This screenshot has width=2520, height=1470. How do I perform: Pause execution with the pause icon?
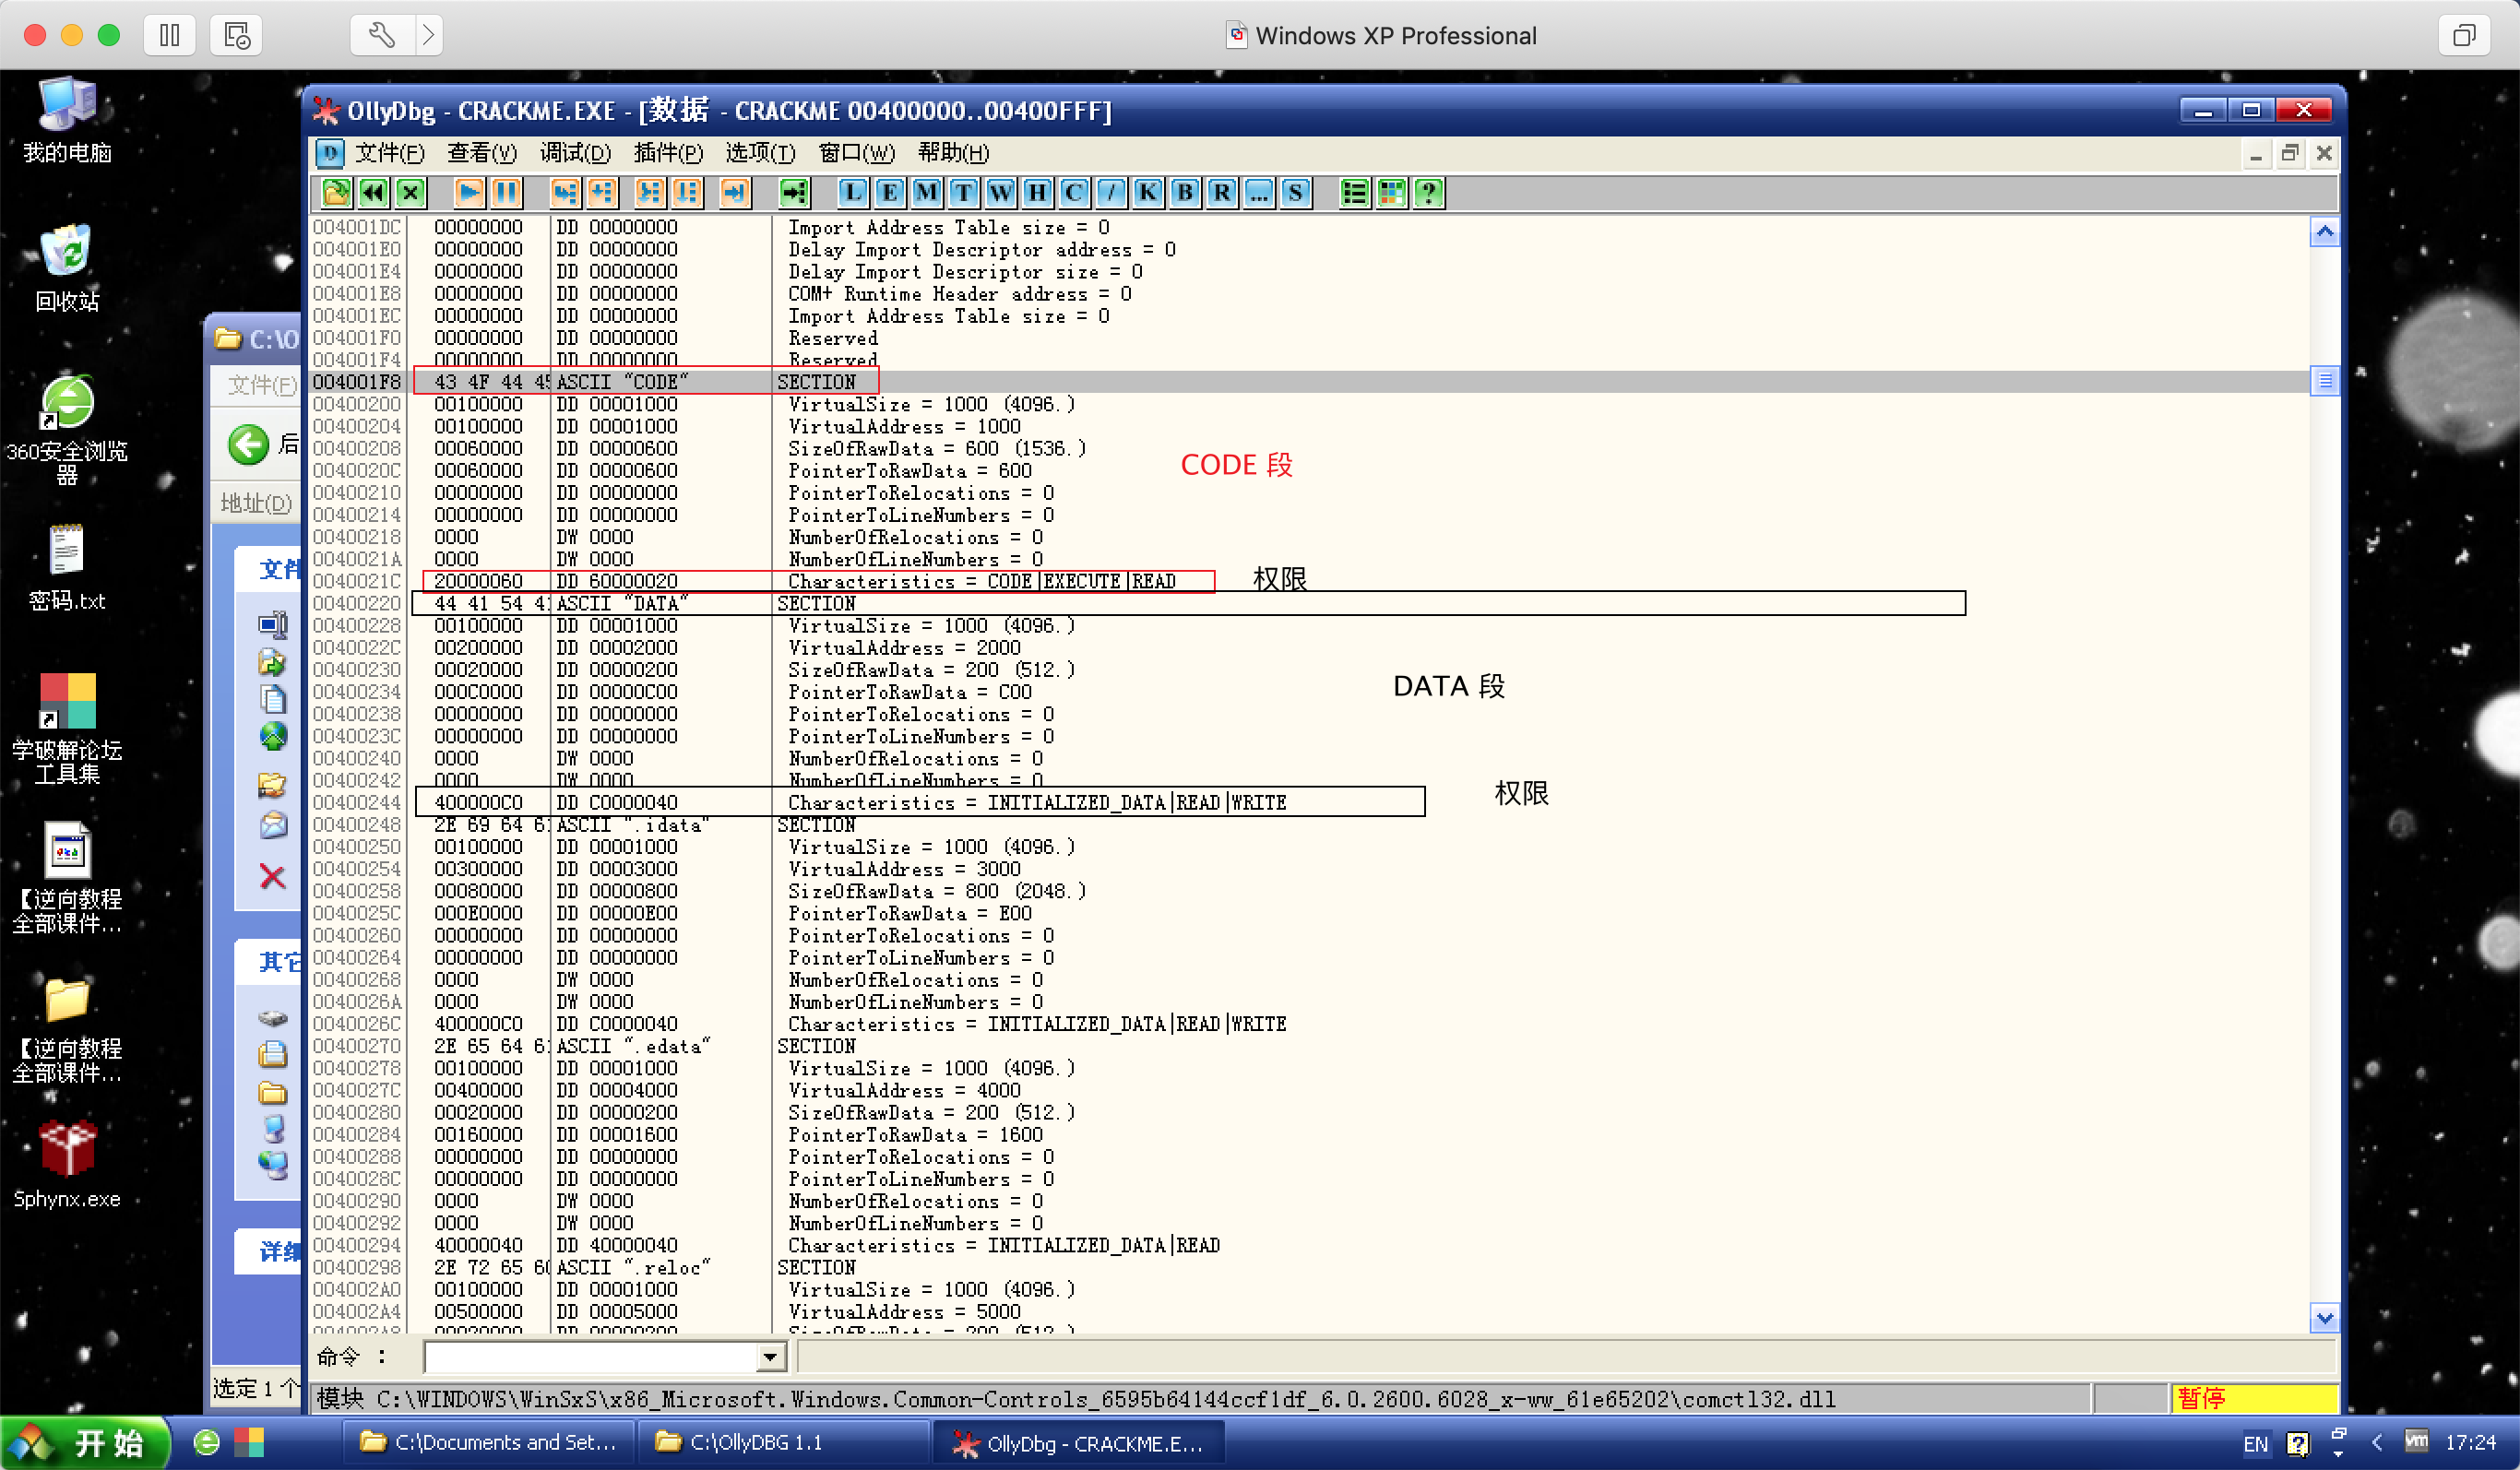click(x=506, y=192)
